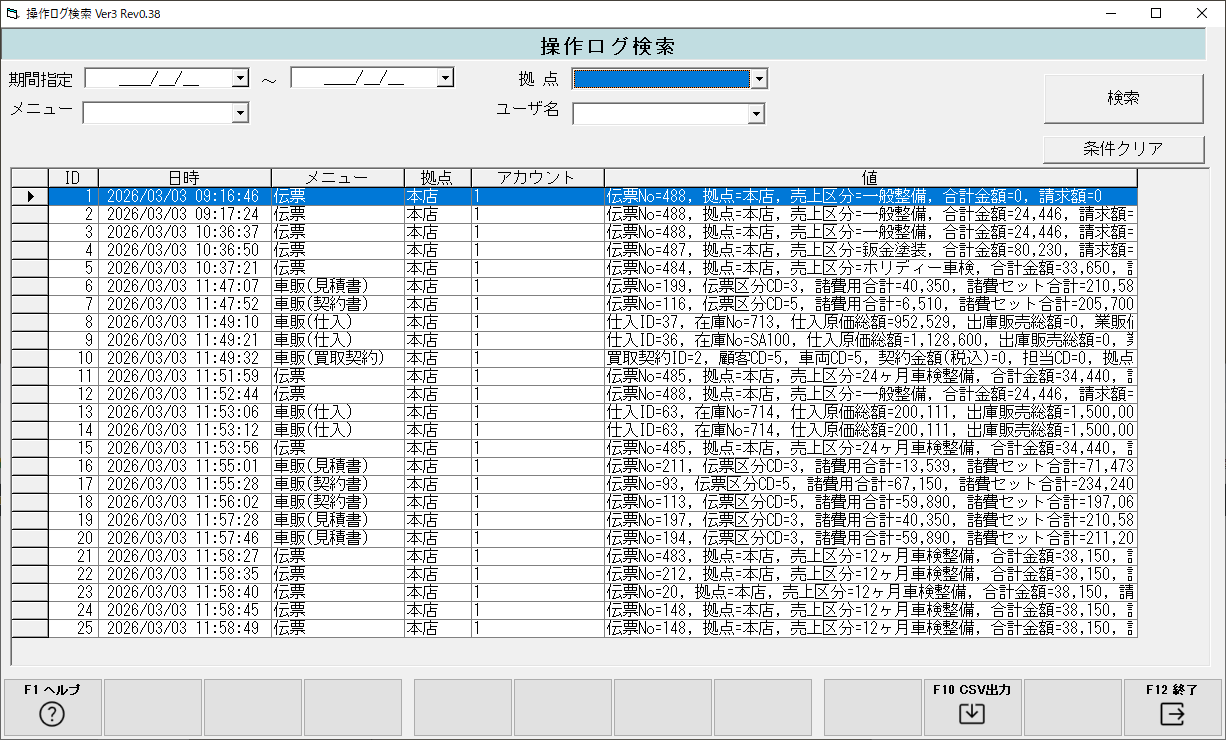1226x740 pixels.
Task: Click the F10 CSV export download icon
Action: (x=971, y=714)
